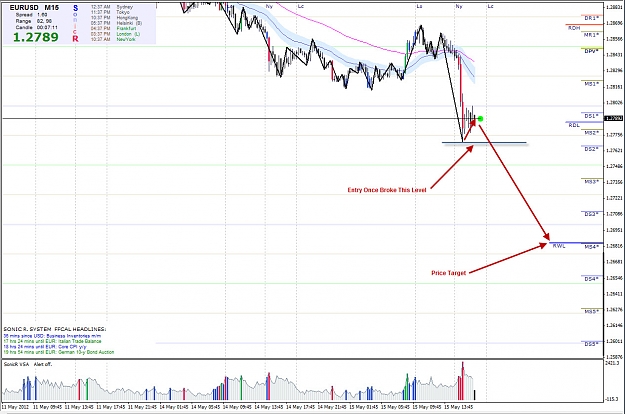Click the SonicR VSA indicator label
The height and width of the screenshot is (414, 625).
tap(16, 364)
